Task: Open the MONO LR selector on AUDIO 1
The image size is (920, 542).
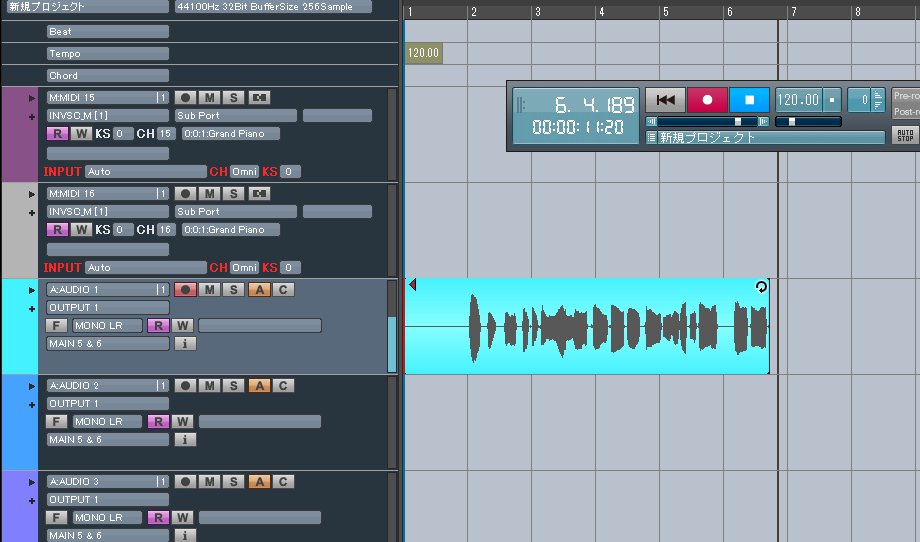Action: 107,326
